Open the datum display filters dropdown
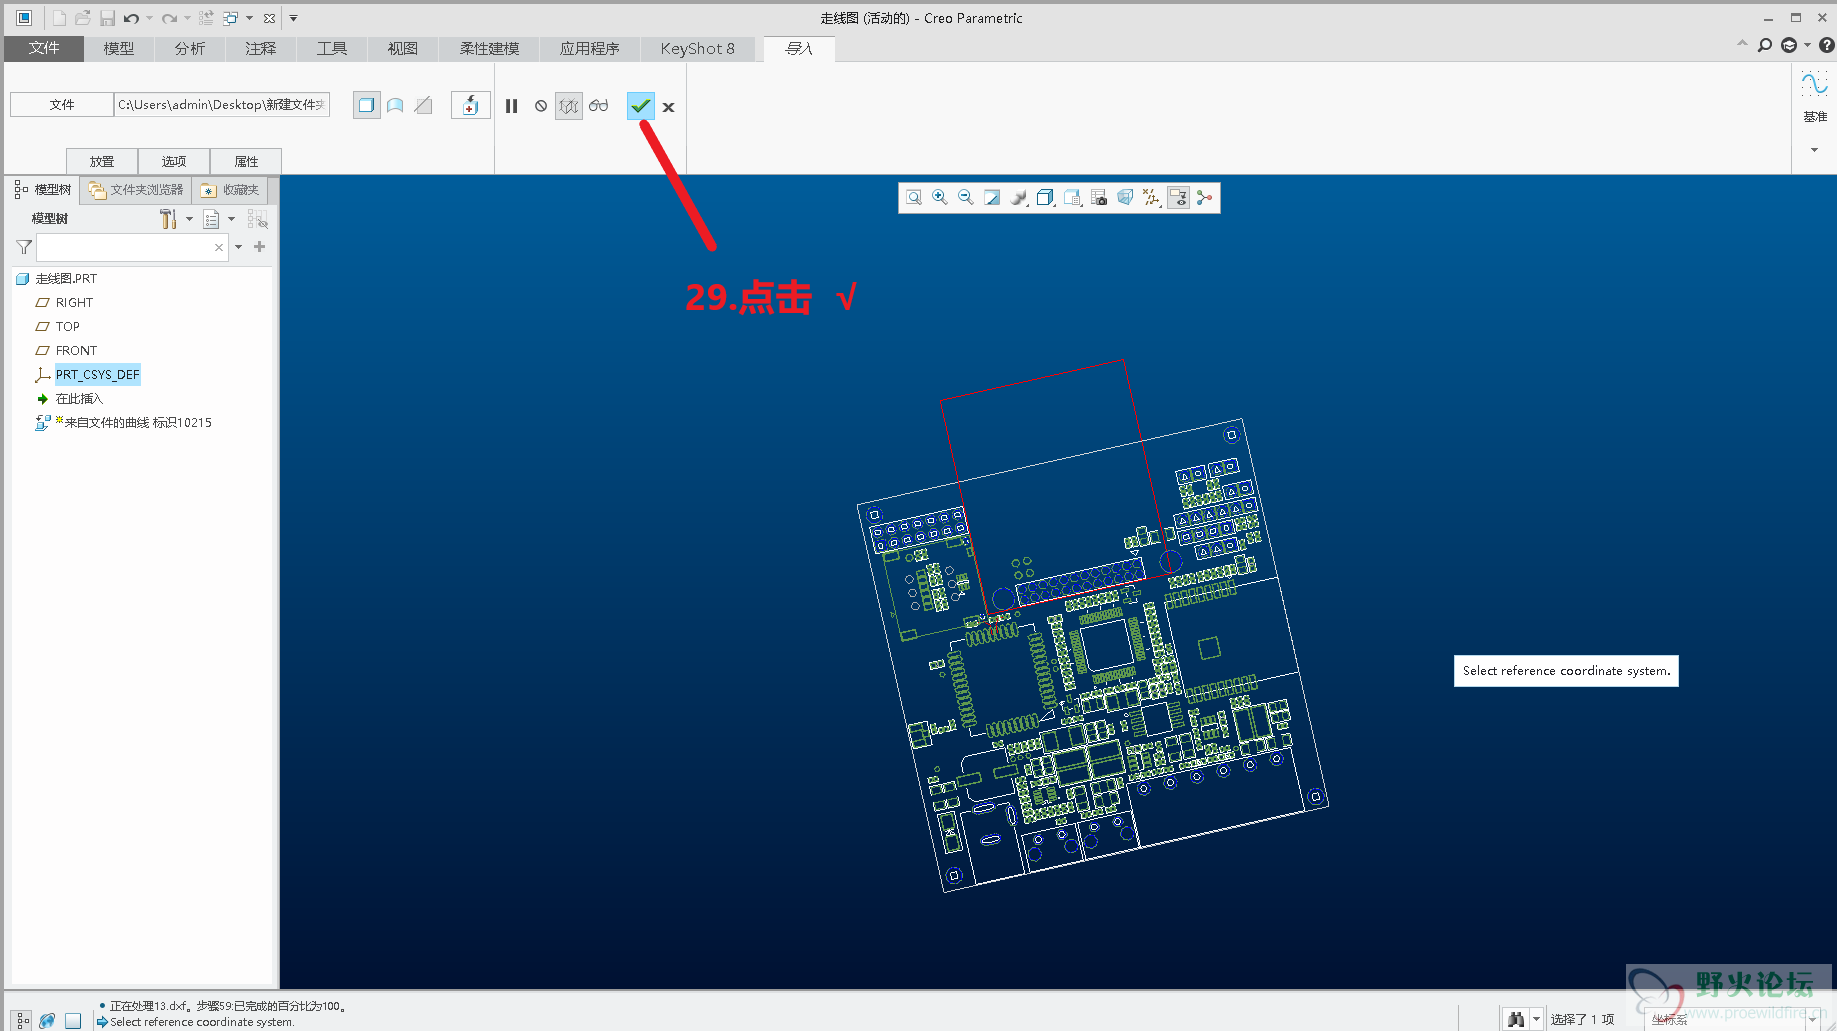This screenshot has width=1837, height=1031. pyautogui.click(x=1151, y=198)
